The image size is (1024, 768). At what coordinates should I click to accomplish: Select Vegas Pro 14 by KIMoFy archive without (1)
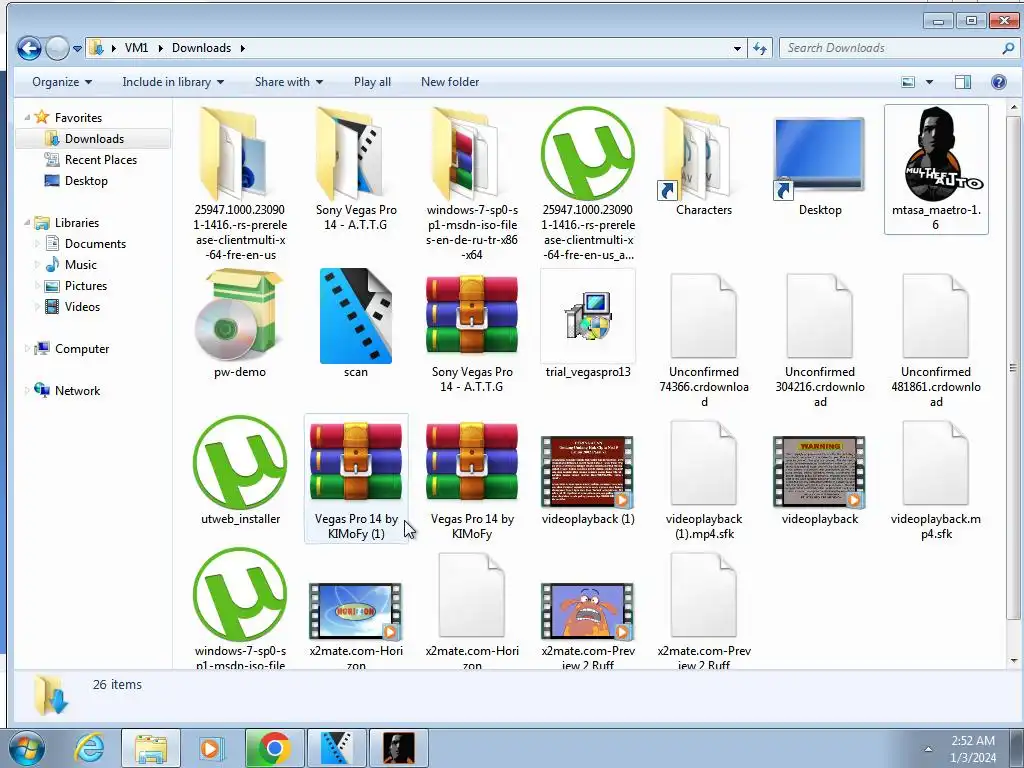pyautogui.click(x=472, y=481)
